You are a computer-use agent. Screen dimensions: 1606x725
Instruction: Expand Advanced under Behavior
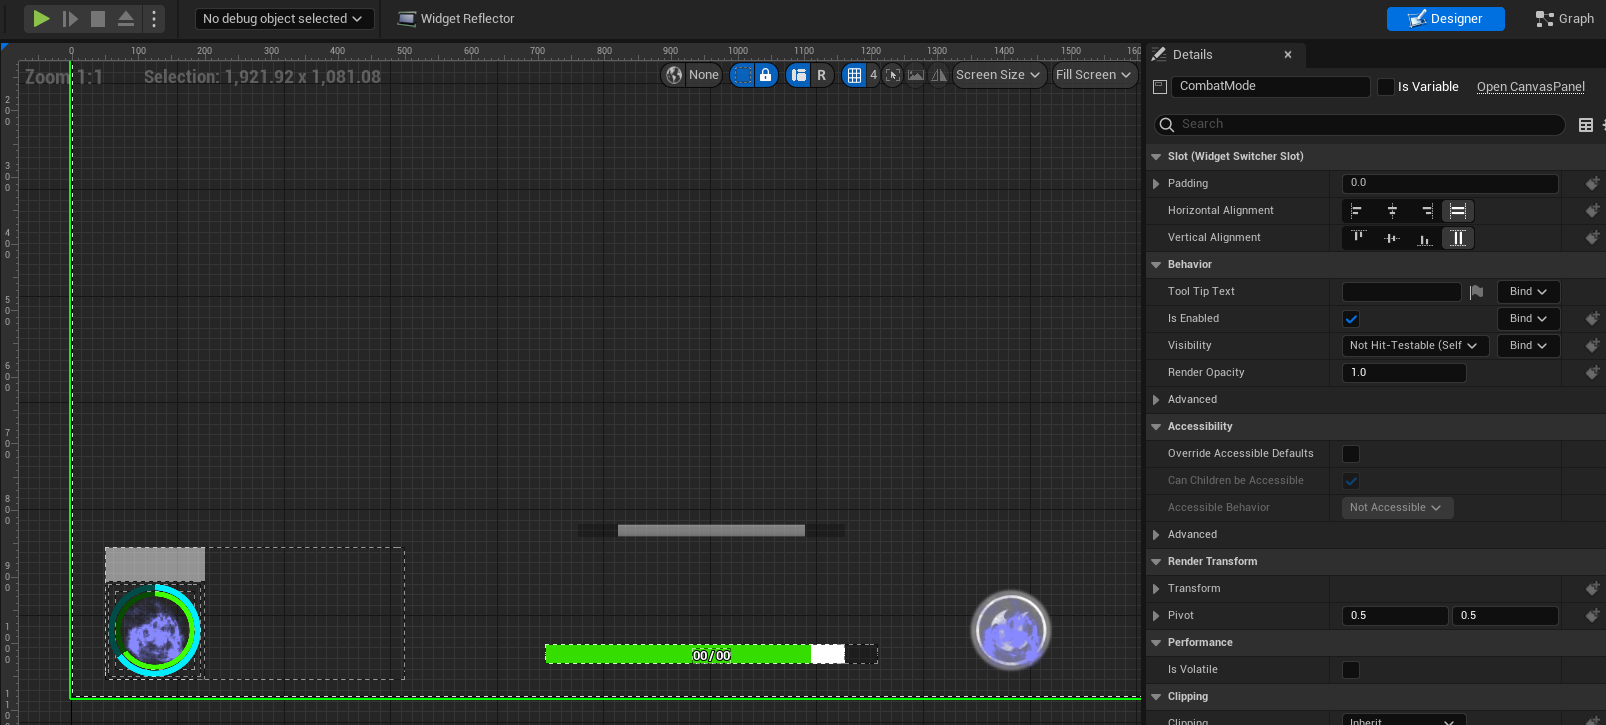(x=1157, y=400)
